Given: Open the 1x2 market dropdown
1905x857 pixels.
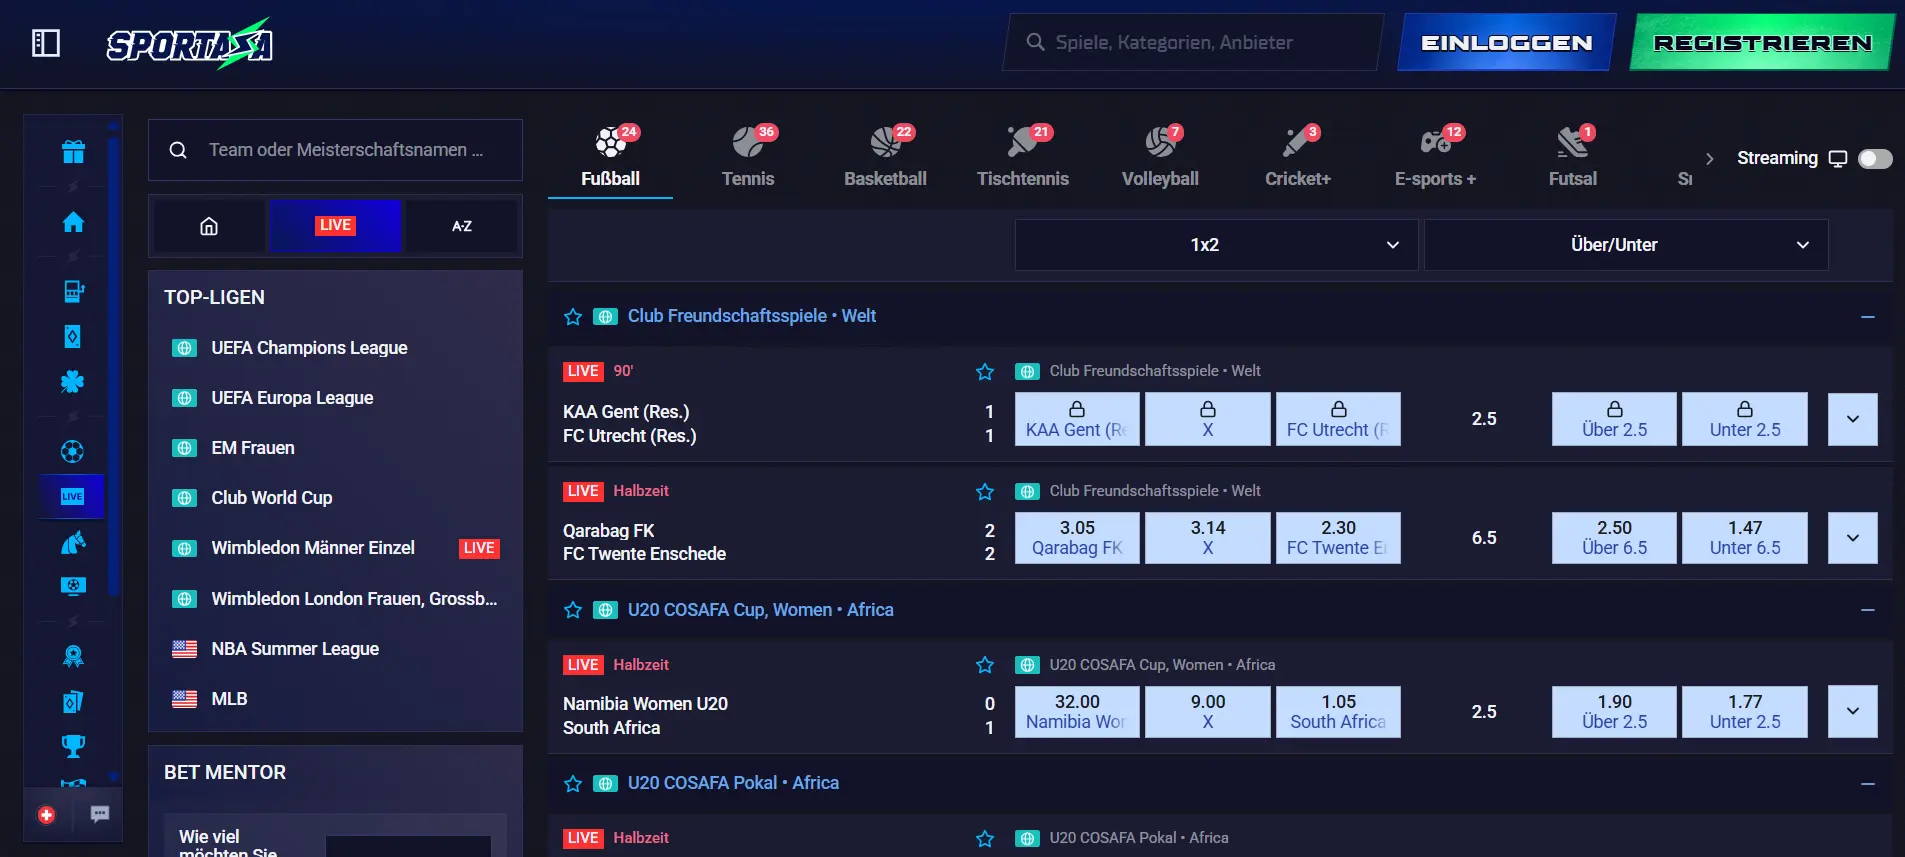Looking at the screenshot, I should pyautogui.click(x=1216, y=245).
